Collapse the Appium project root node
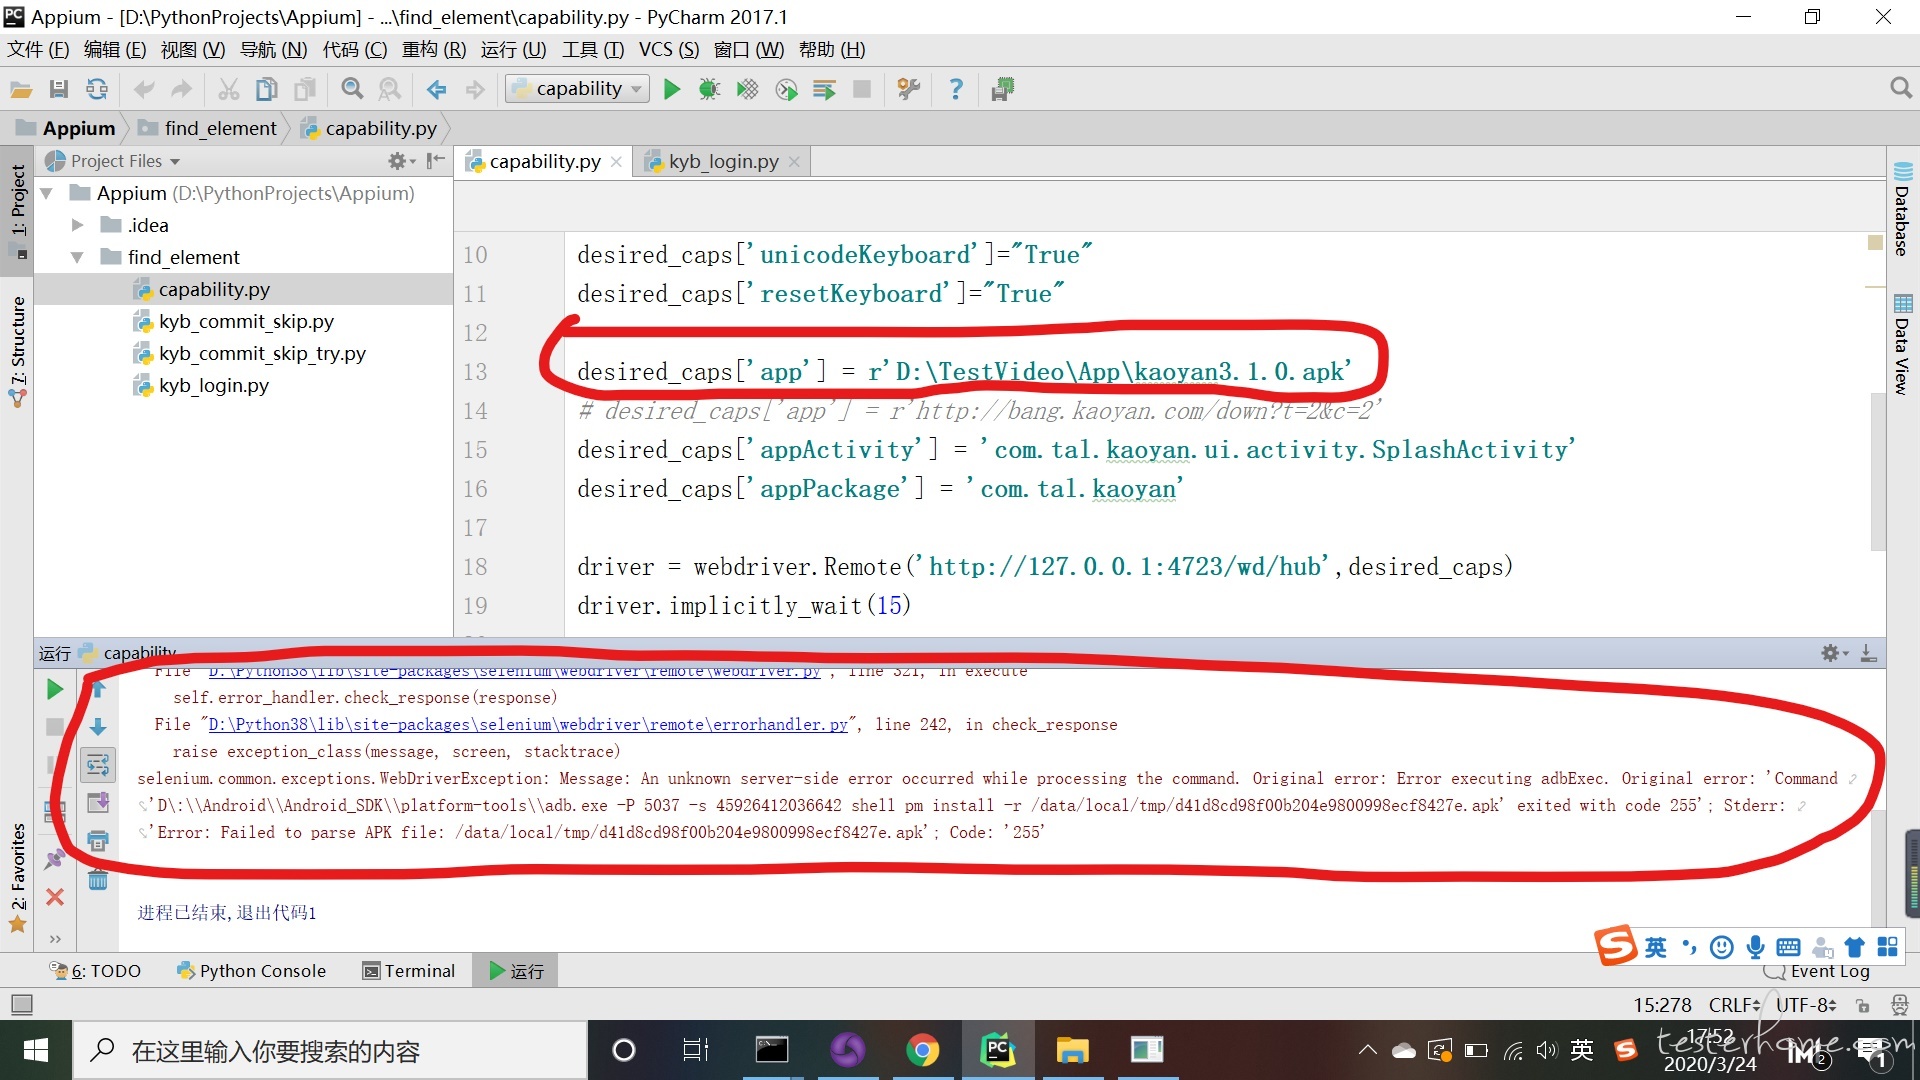This screenshot has height=1080, width=1920. 47,193
